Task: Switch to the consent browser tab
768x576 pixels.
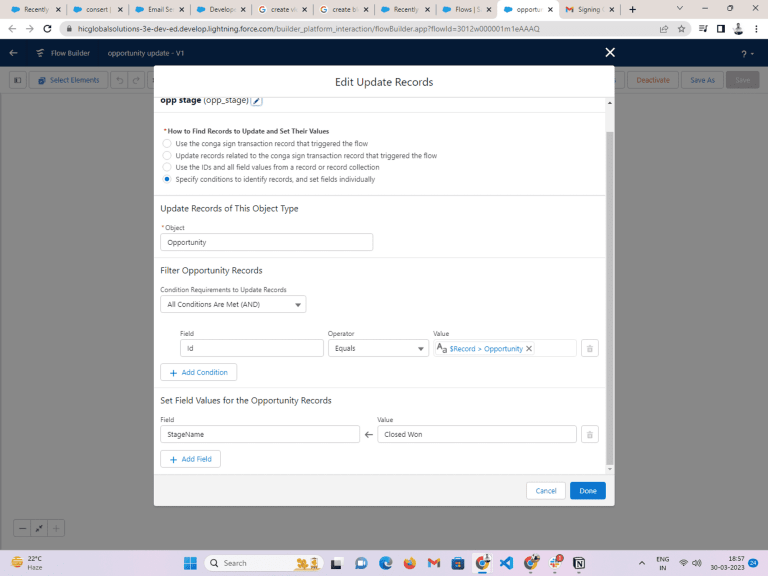Action: coord(97,9)
